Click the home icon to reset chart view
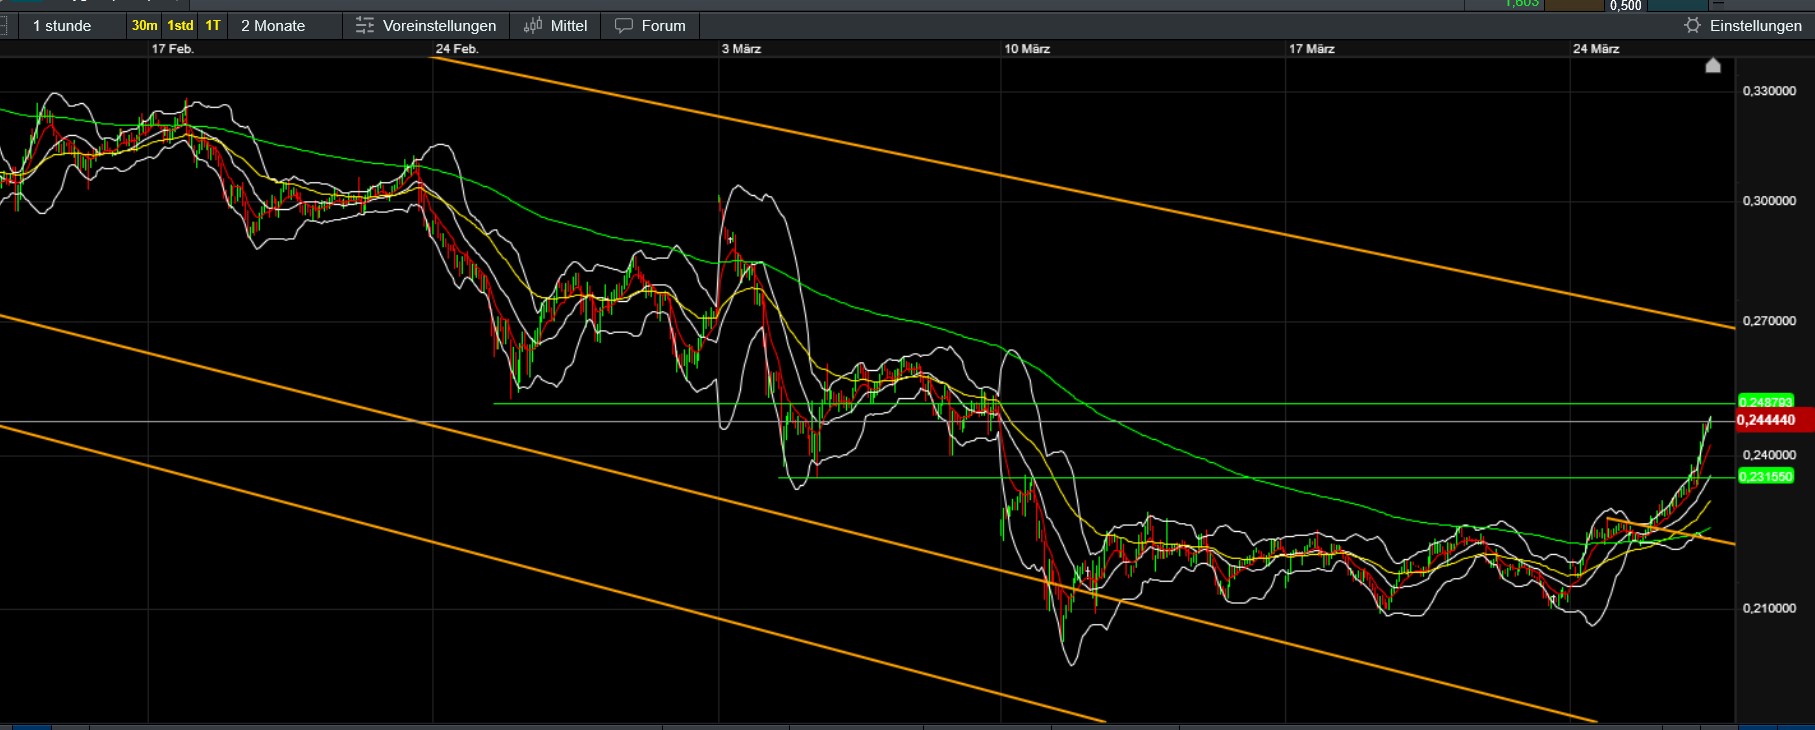 click(1713, 66)
